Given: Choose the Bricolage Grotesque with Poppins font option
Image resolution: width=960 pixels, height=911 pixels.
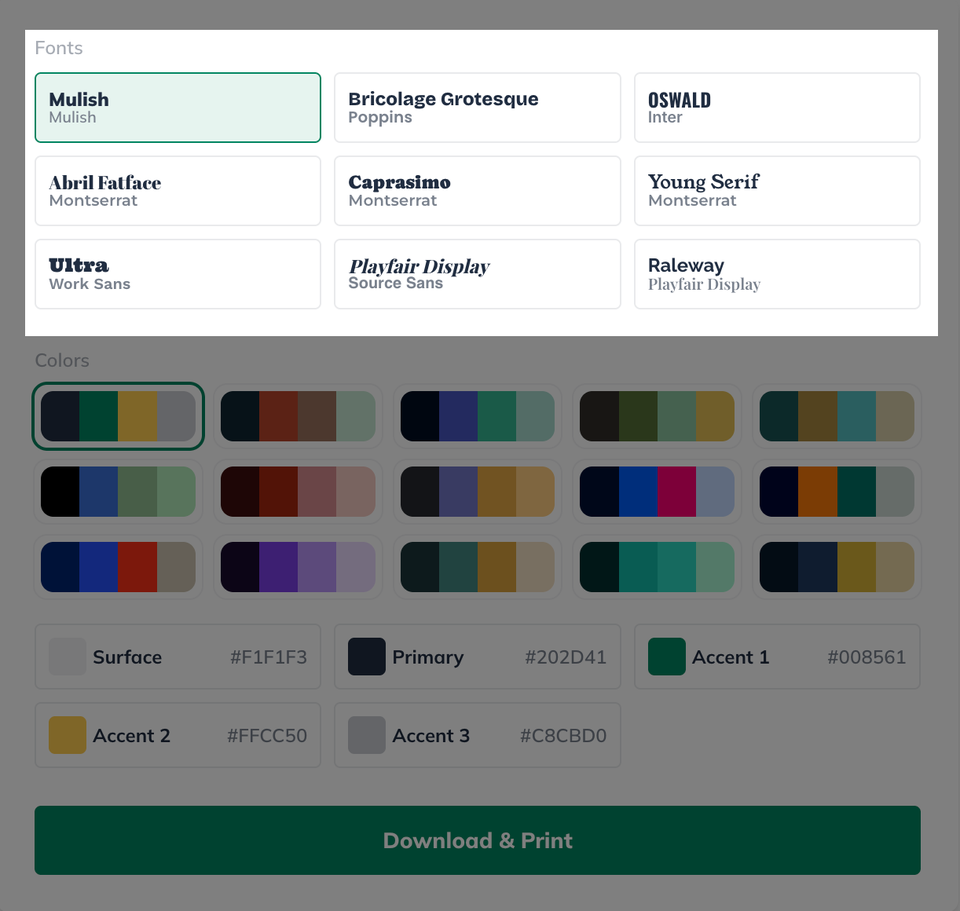Looking at the screenshot, I should 478,108.
